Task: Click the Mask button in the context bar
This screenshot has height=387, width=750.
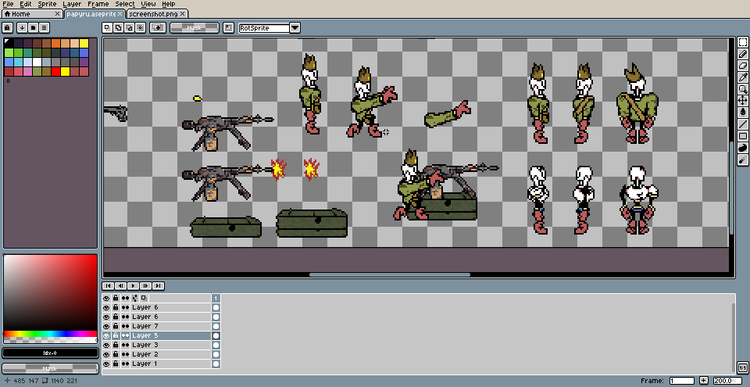Action: (194, 28)
